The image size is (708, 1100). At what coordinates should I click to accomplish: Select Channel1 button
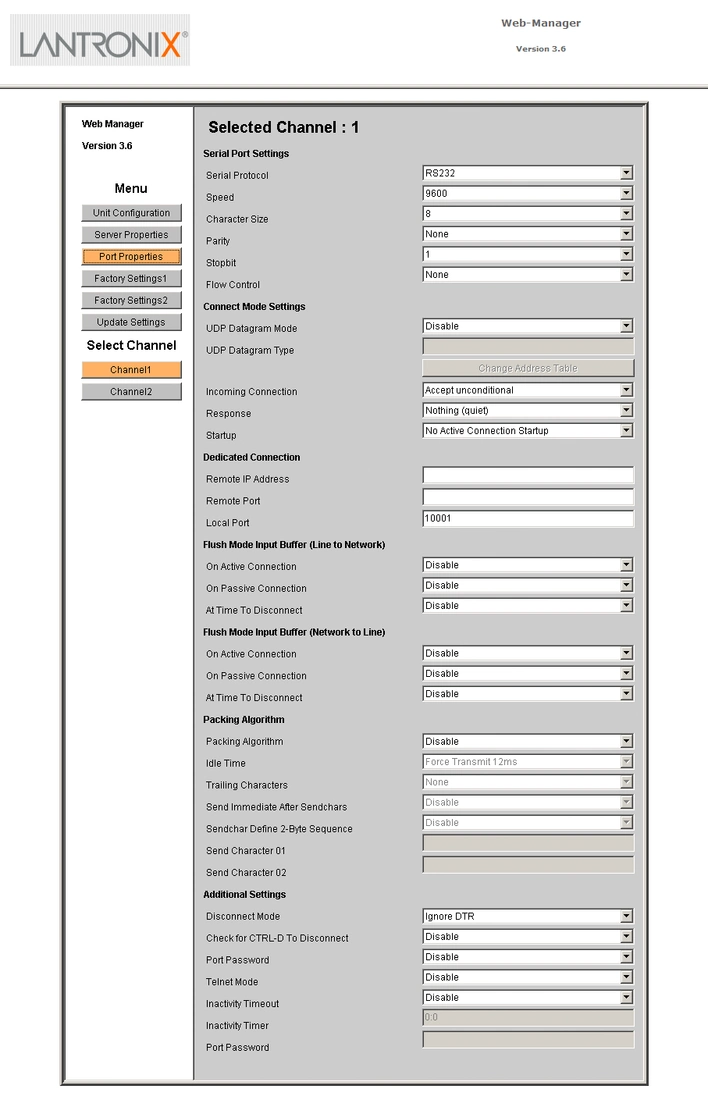click(131, 370)
